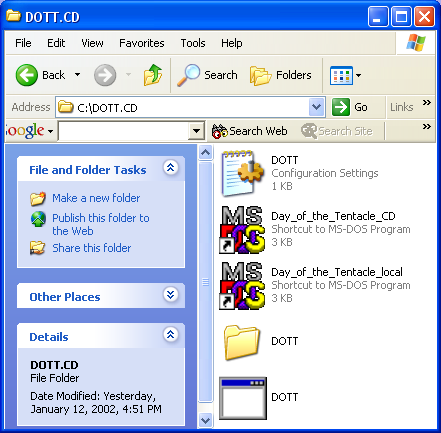This screenshot has height=433, width=441.
Task: Collapse the File and Folder Tasks panel
Action: 171,167
